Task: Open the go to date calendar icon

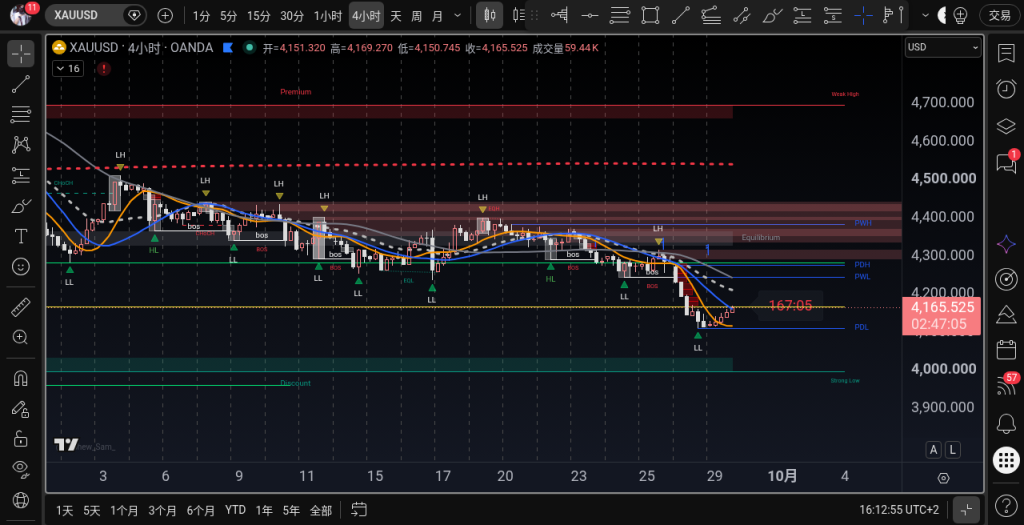Action: (x=359, y=509)
